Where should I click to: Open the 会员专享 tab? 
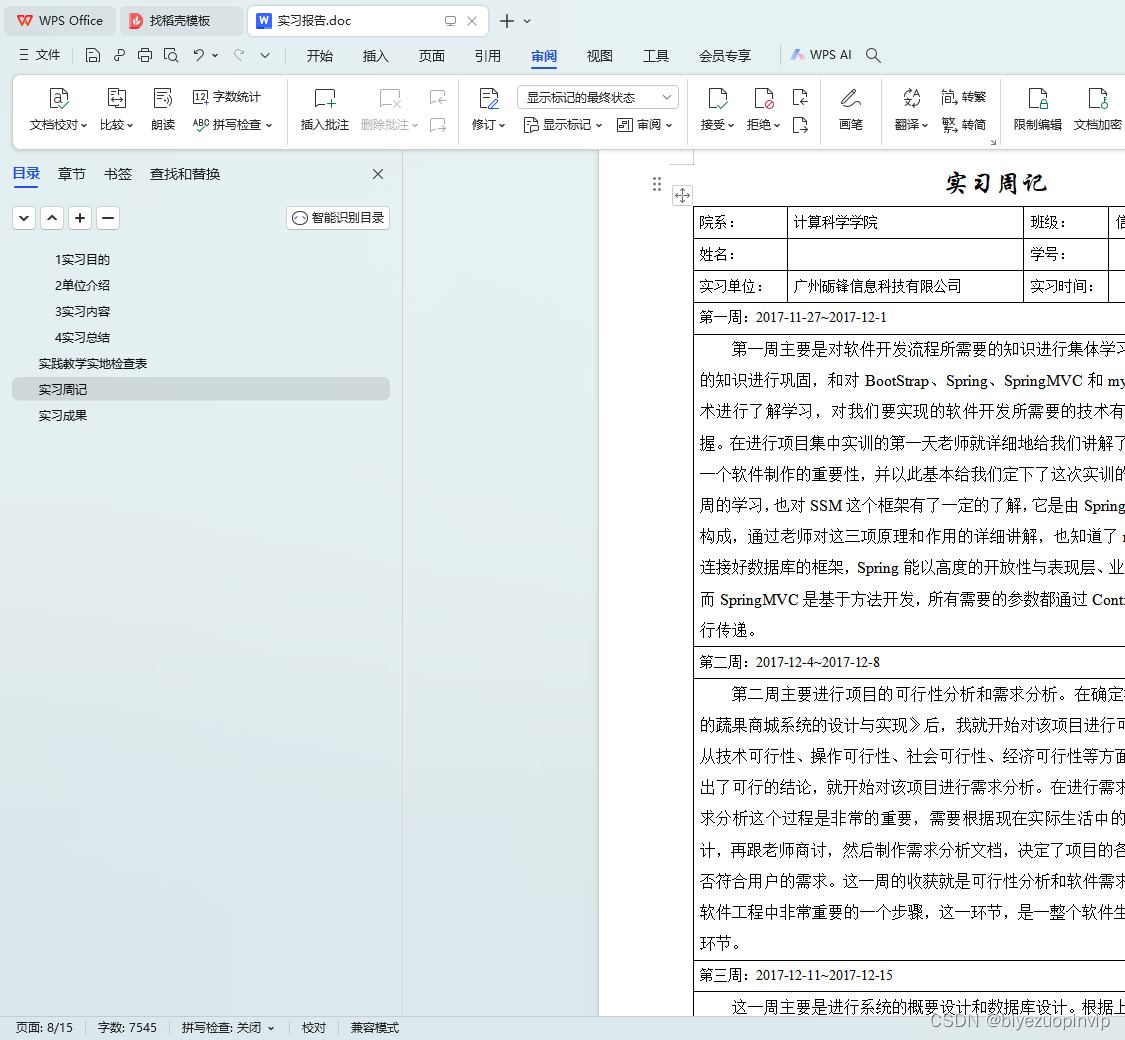[725, 55]
